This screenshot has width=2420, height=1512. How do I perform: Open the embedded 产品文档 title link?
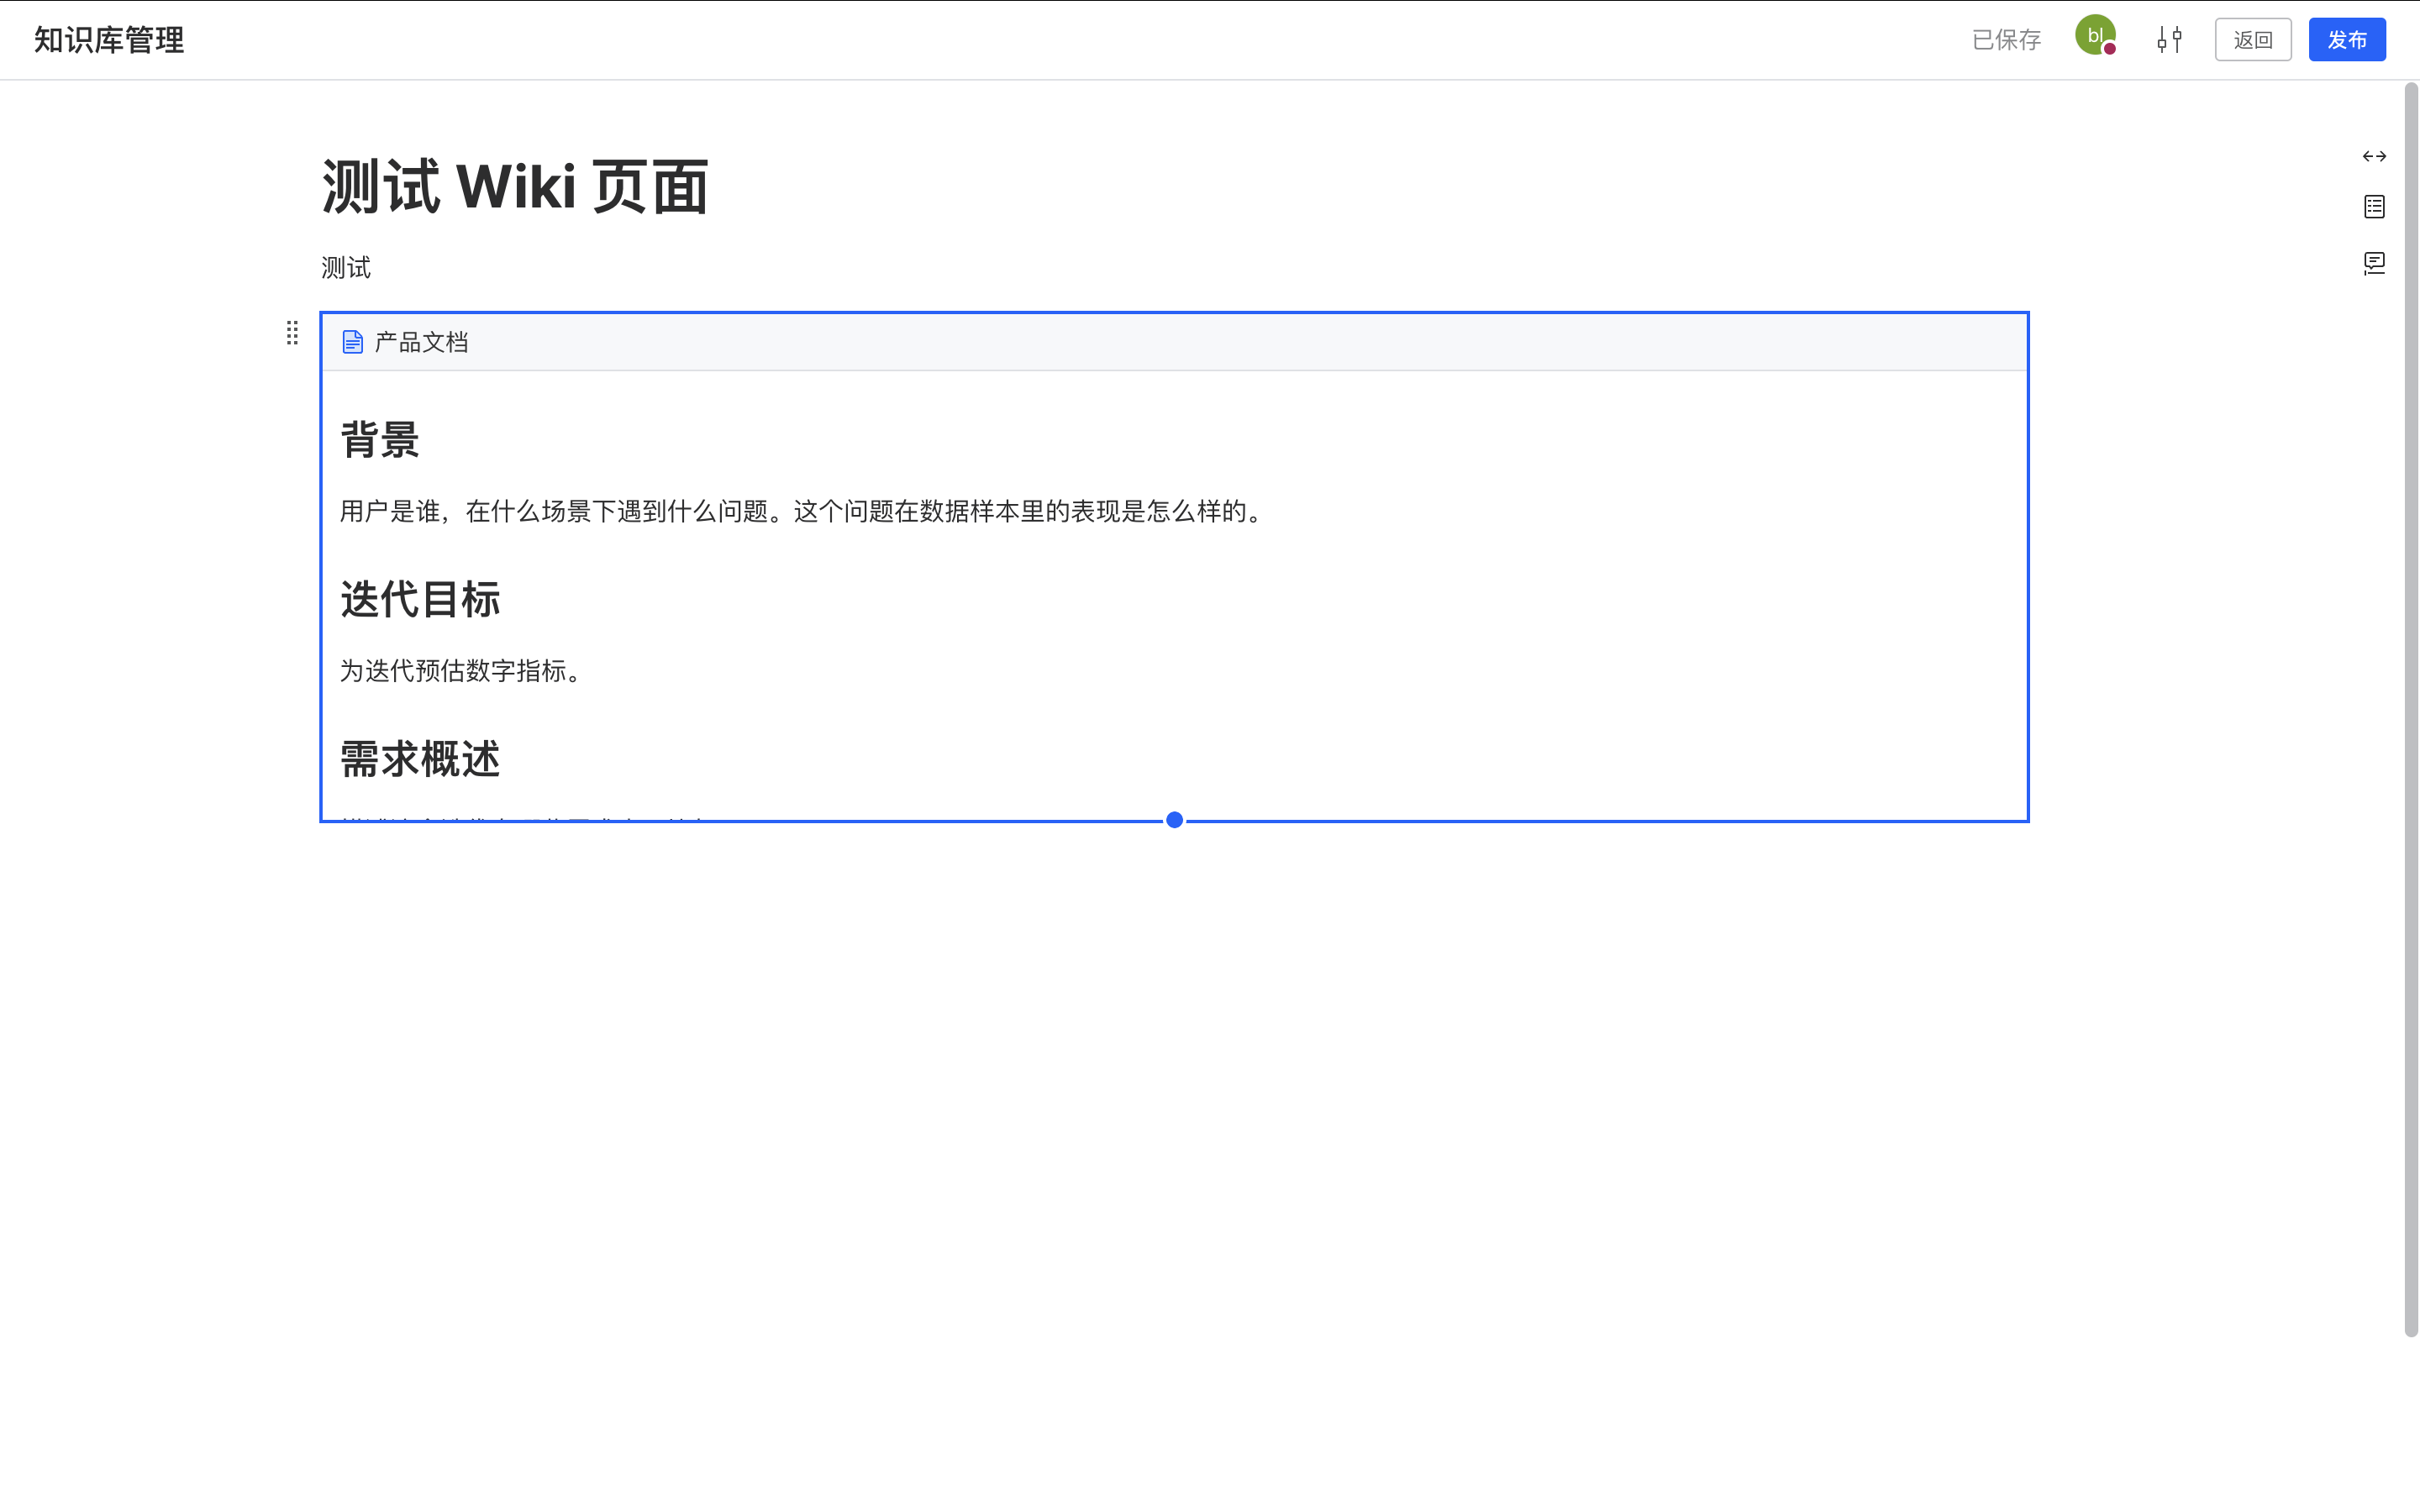(x=421, y=342)
